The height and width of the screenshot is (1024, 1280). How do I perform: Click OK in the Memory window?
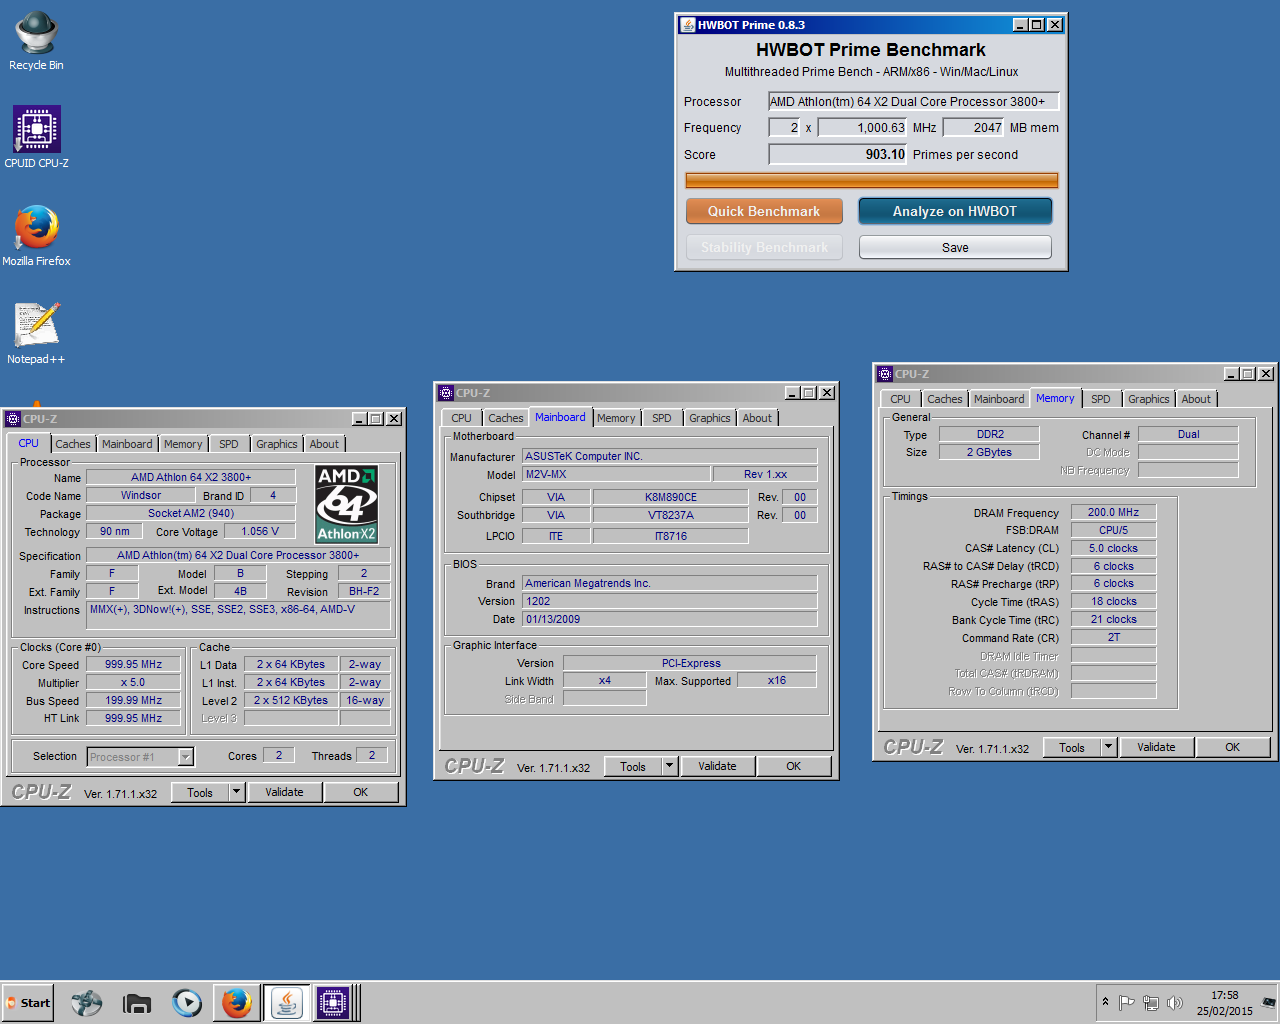1233,747
